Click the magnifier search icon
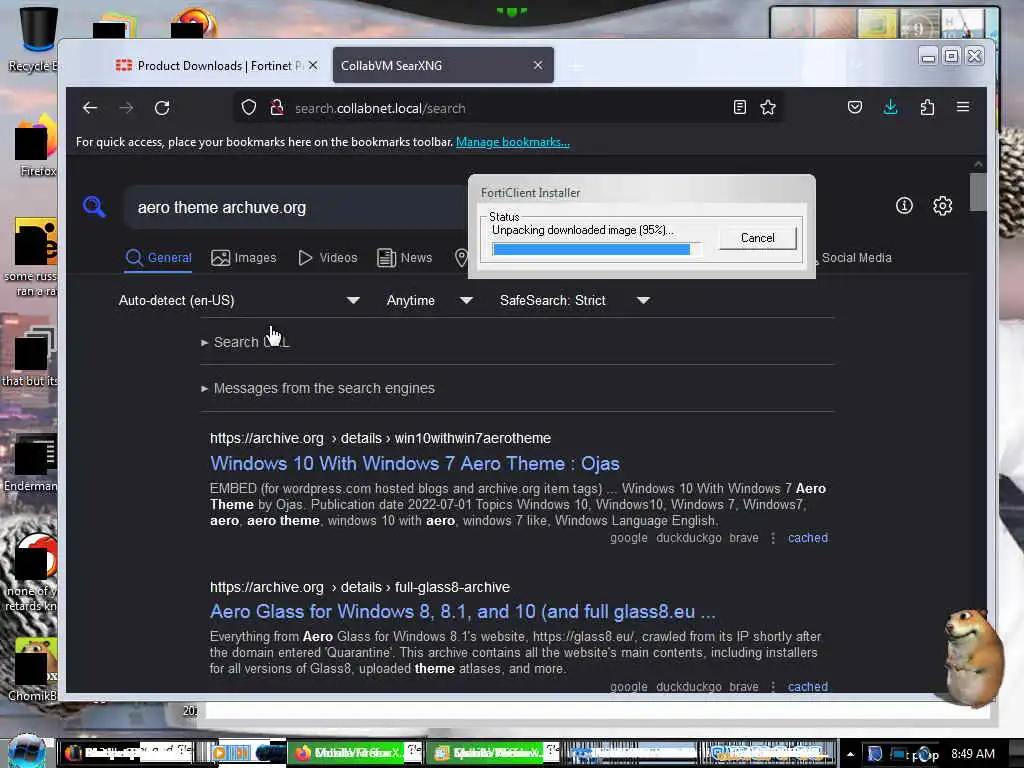Screen dimensions: 1024x768 tap(94, 207)
